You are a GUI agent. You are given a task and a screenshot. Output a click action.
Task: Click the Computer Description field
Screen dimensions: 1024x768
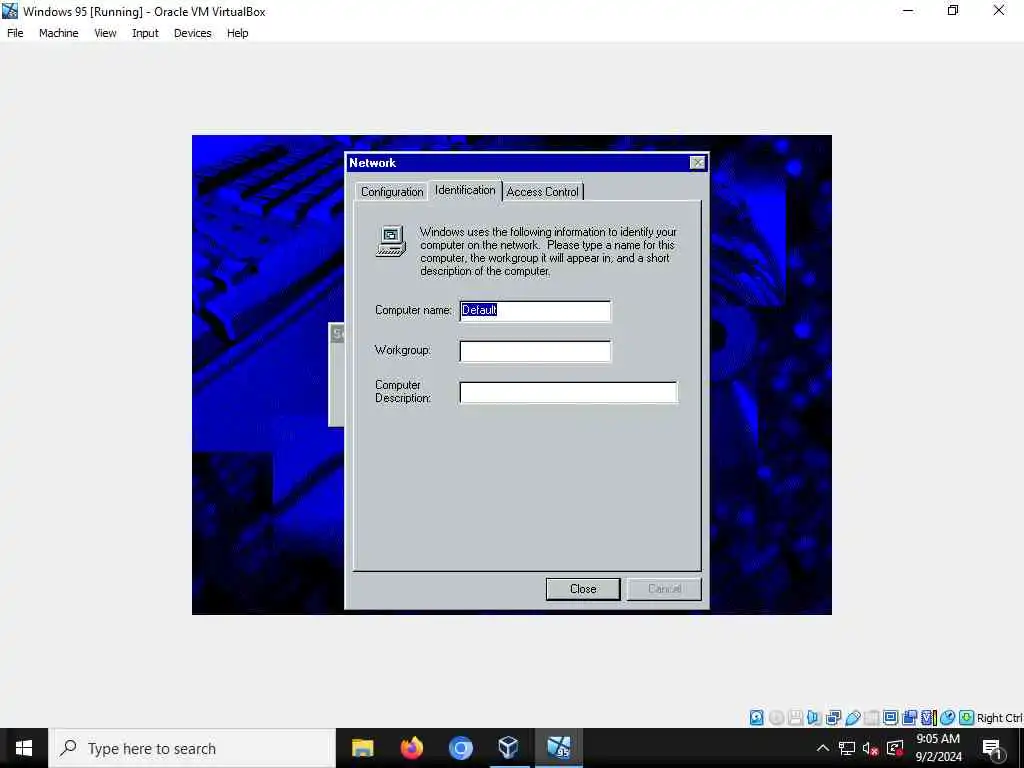[569, 392]
